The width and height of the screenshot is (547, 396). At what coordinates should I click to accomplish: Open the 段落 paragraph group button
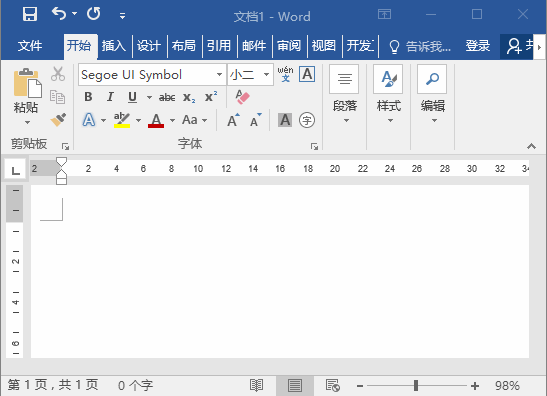pos(344,94)
